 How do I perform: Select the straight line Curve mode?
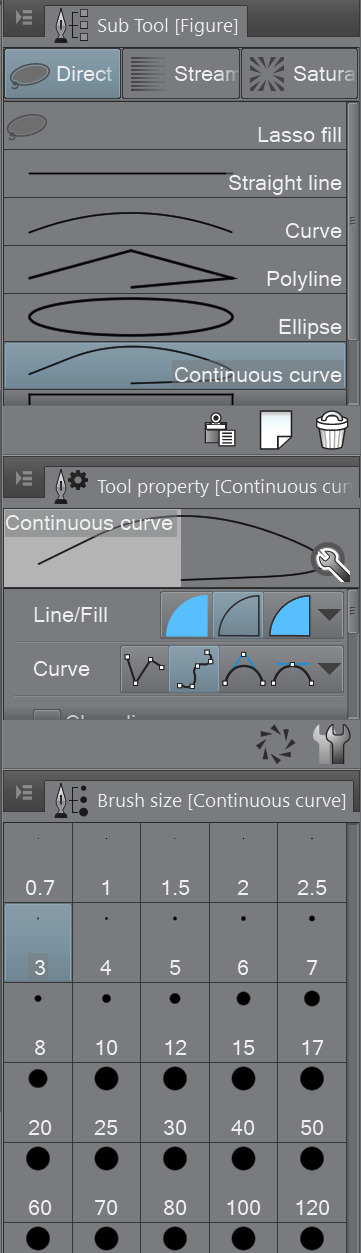[145, 669]
